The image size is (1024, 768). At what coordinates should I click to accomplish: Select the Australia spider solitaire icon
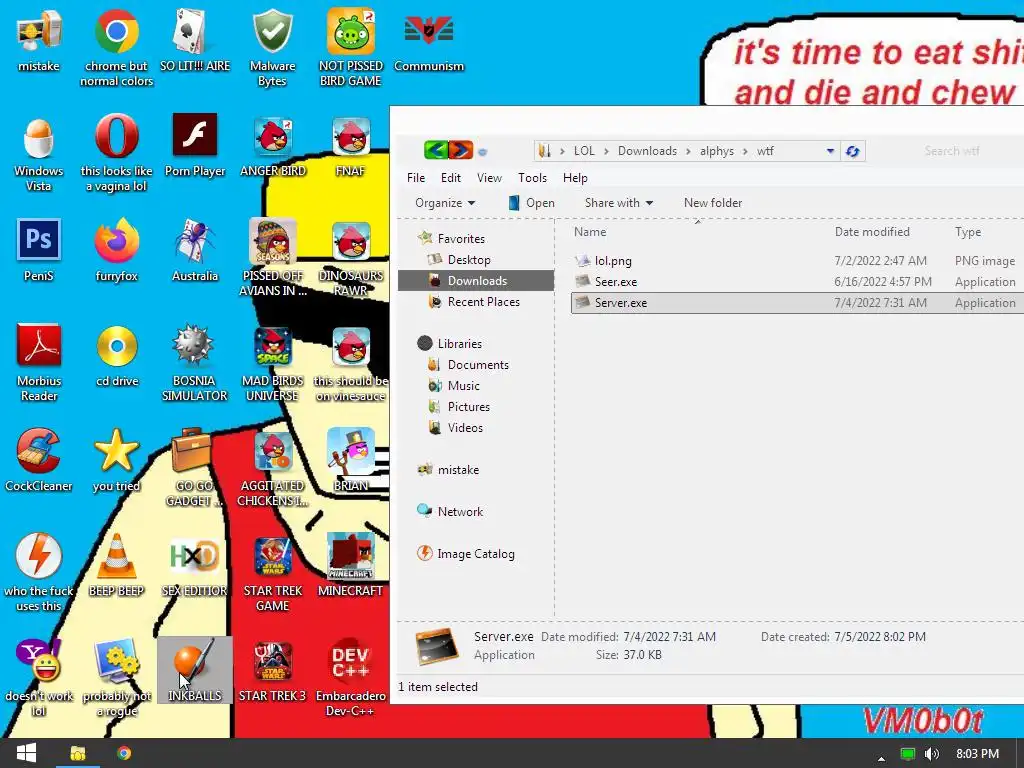tap(195, 250)
